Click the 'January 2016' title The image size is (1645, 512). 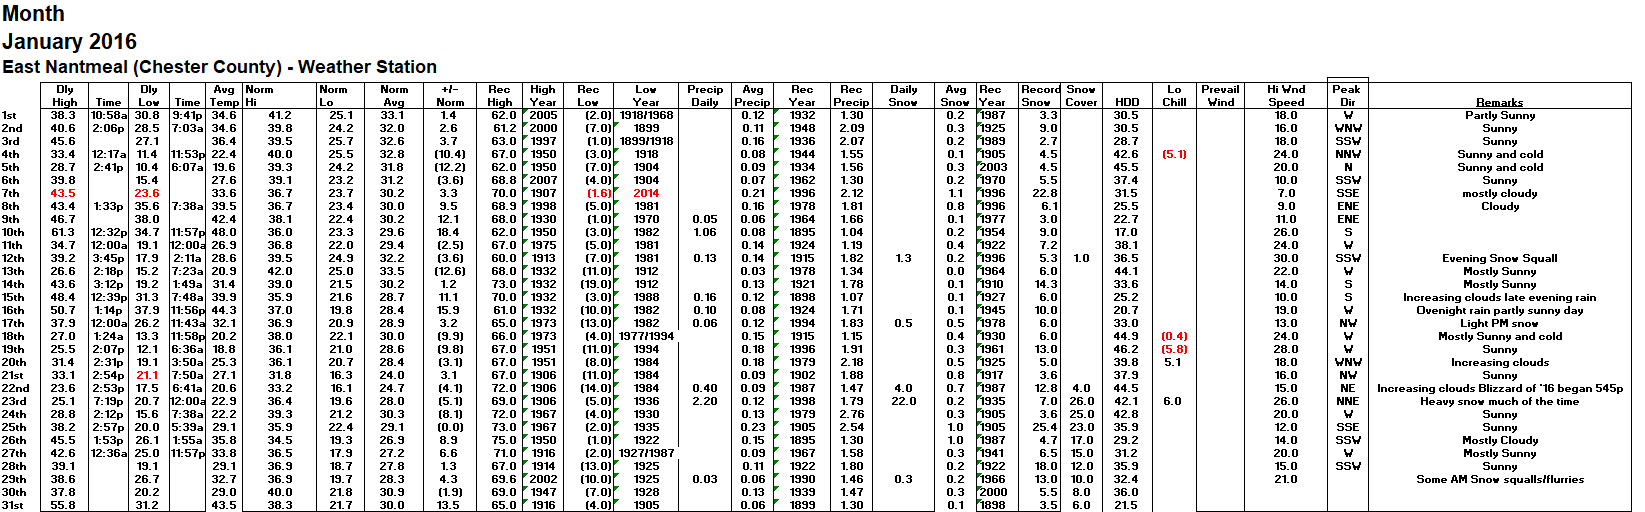pyautogui.click(x=69, y=42)
